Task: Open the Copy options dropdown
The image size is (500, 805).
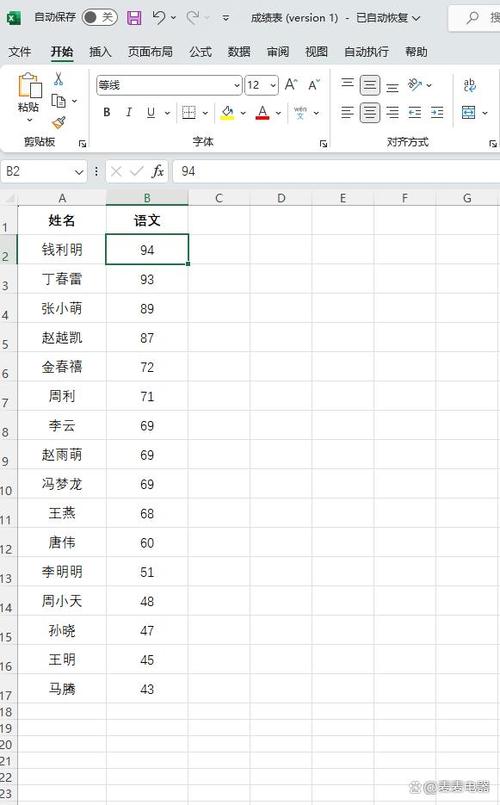Action: click(x=74, y=101)
